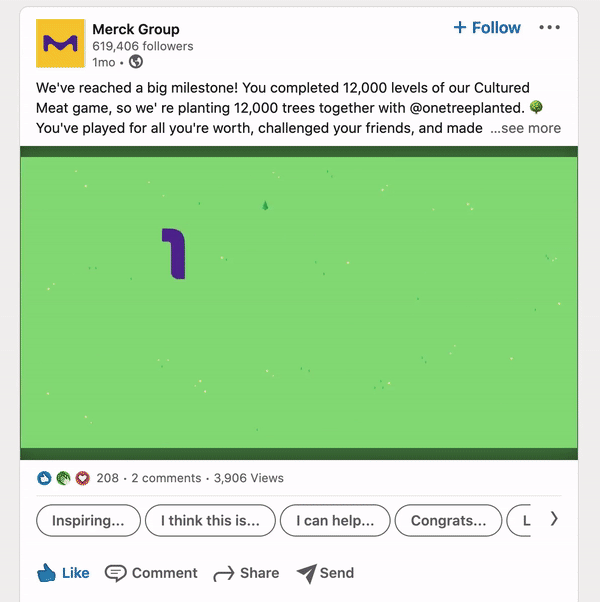The width and height of the screenshot is (600, 602).
Task: Open the three-dot post options menu
Action: (x=549, y=28)
